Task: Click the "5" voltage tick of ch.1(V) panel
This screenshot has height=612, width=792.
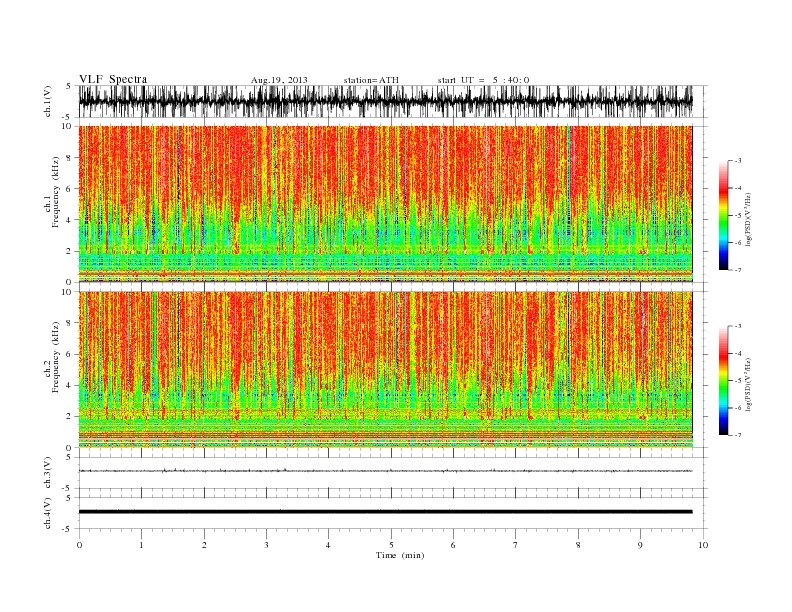Action: [x=69, y=86]
